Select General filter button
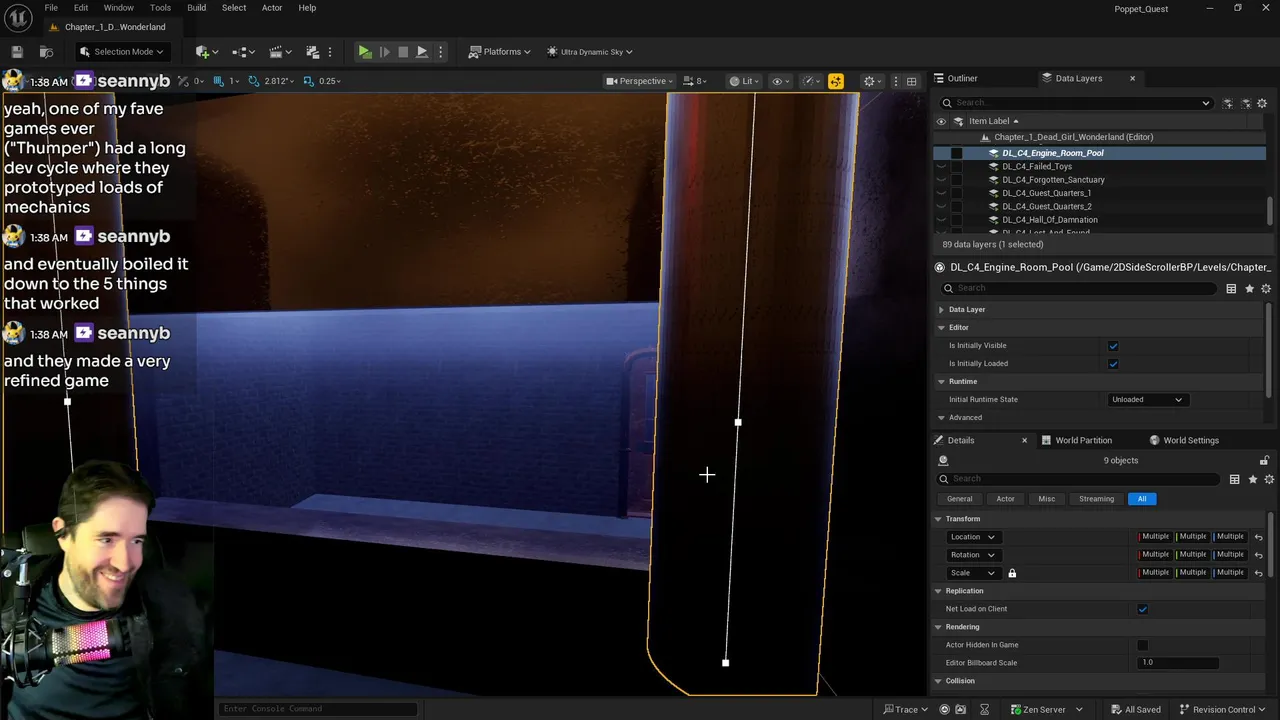This screenshot has height=720, width=1280. (959, 499)
